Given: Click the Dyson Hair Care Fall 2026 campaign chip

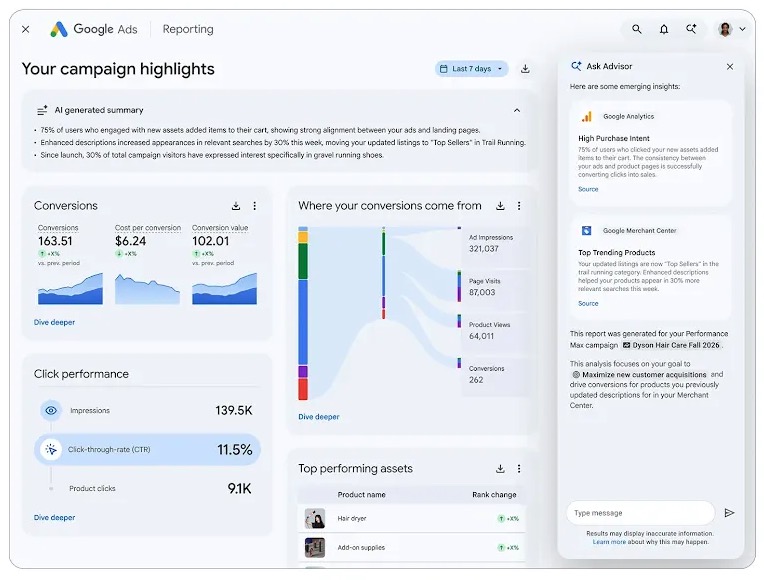Looking at the screenshot, I should click(x=671, y=345).
